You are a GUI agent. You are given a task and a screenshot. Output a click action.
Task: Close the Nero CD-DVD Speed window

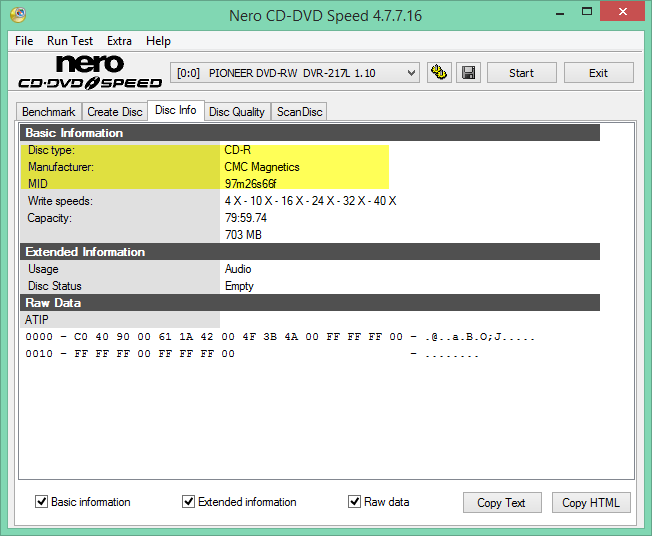(x=622, y=11)
